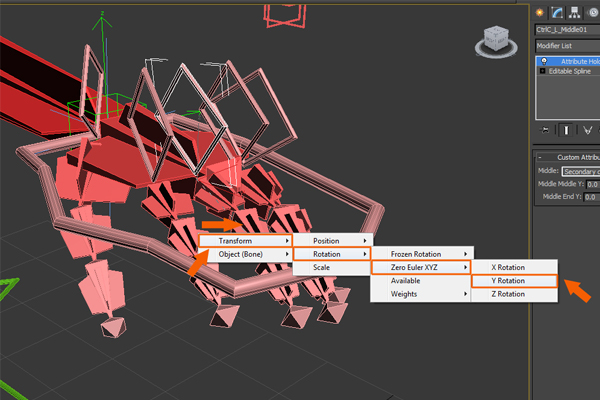Open the Motion command panel tab

(x=593, y=13)
